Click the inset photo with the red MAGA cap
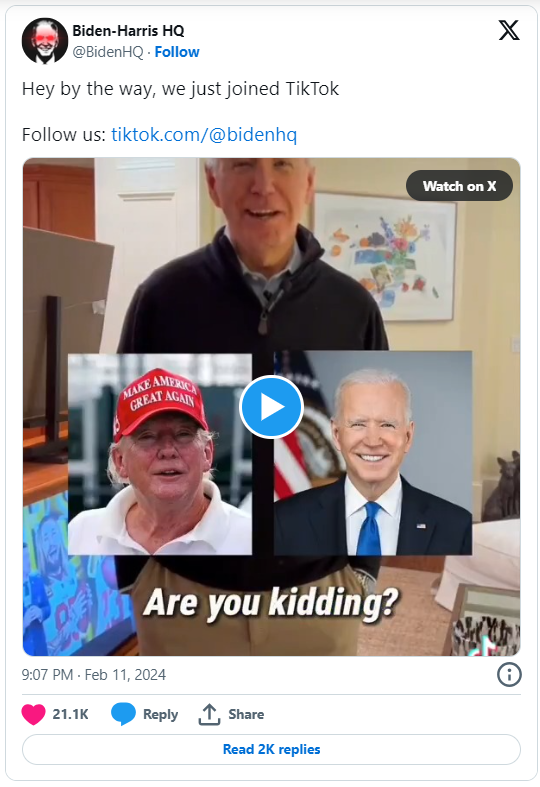This screenshot has width=540, height=787. pyautogui.click(x=160, y=455)
